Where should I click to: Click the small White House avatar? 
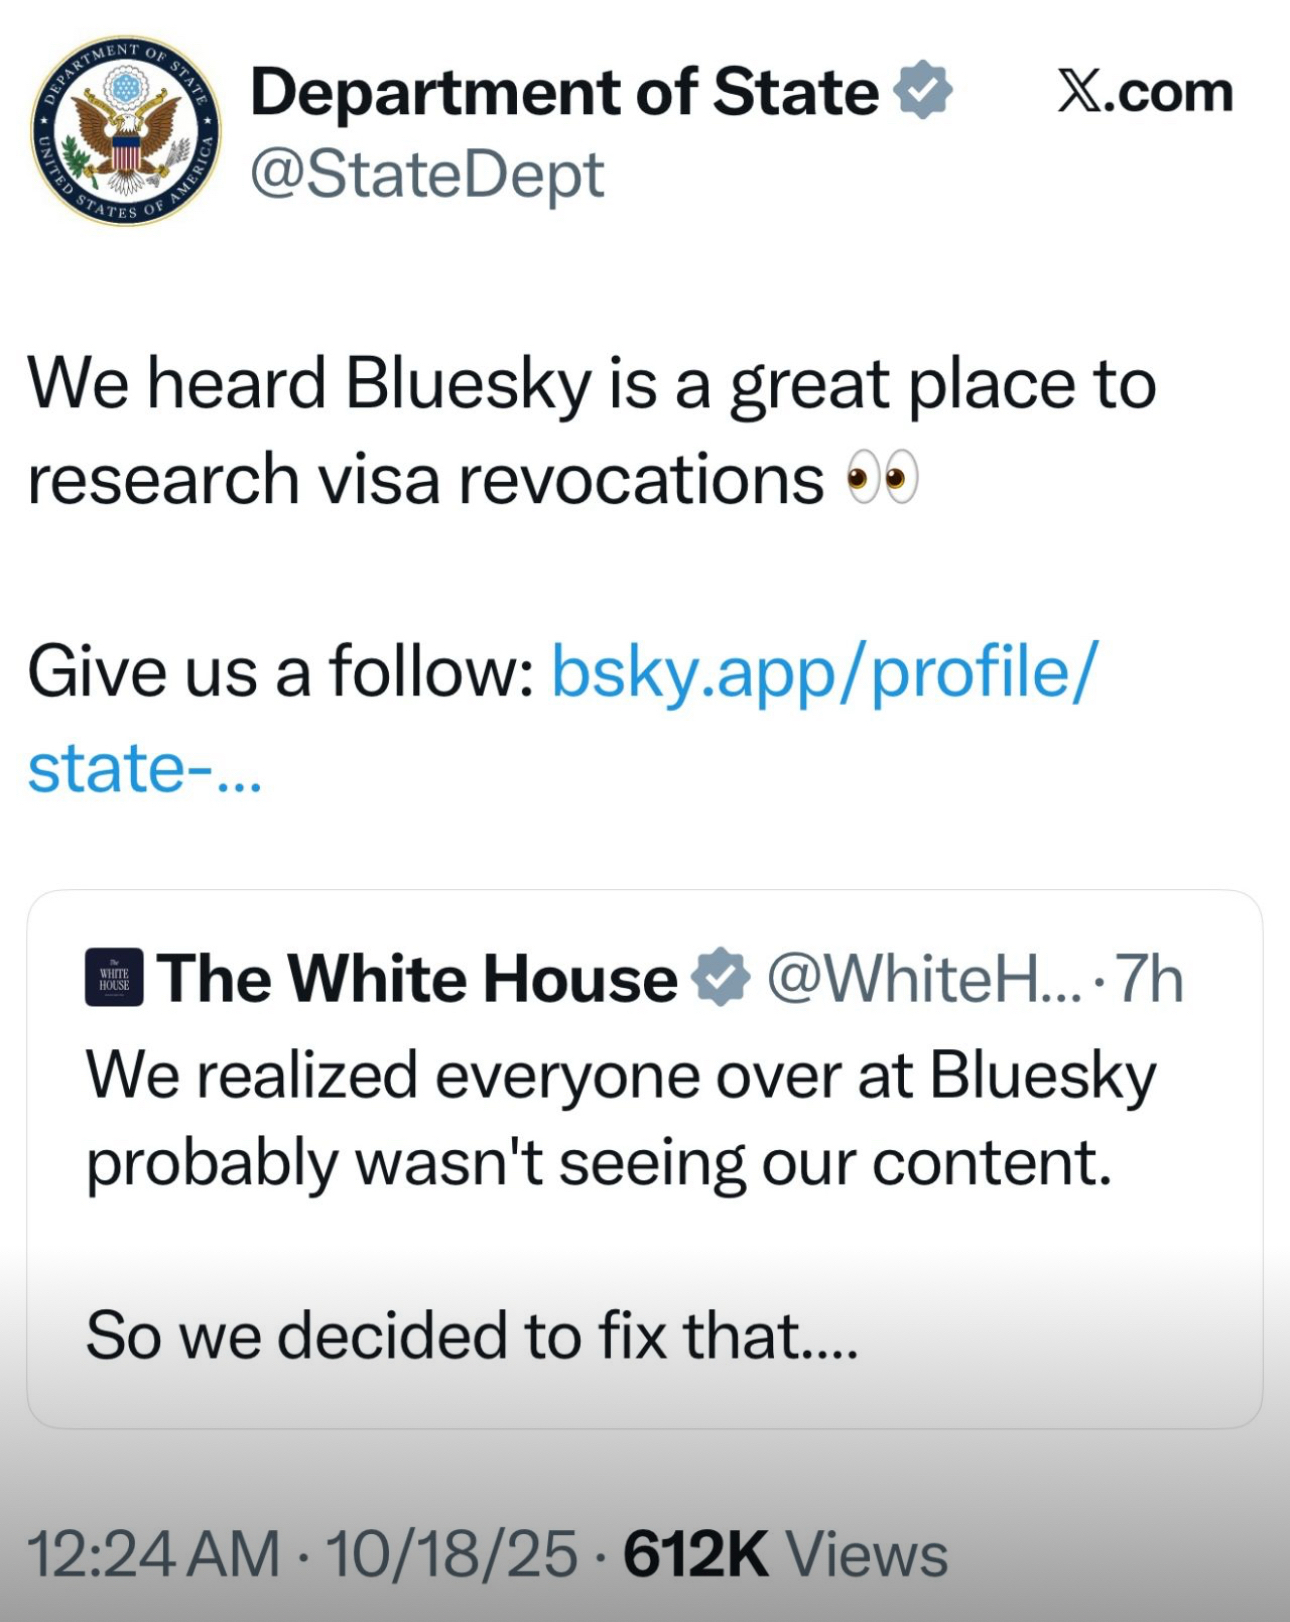[x=114, y=977]
